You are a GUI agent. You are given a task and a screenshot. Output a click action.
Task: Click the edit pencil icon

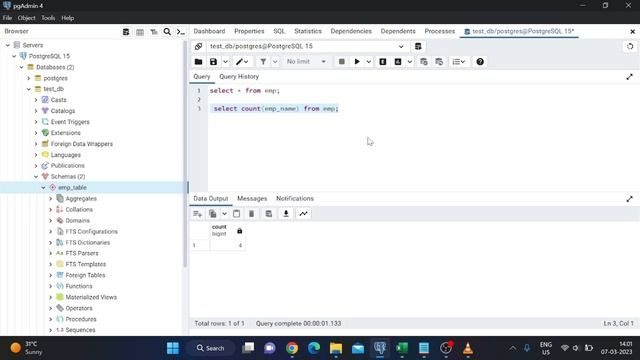click(239, 62)
